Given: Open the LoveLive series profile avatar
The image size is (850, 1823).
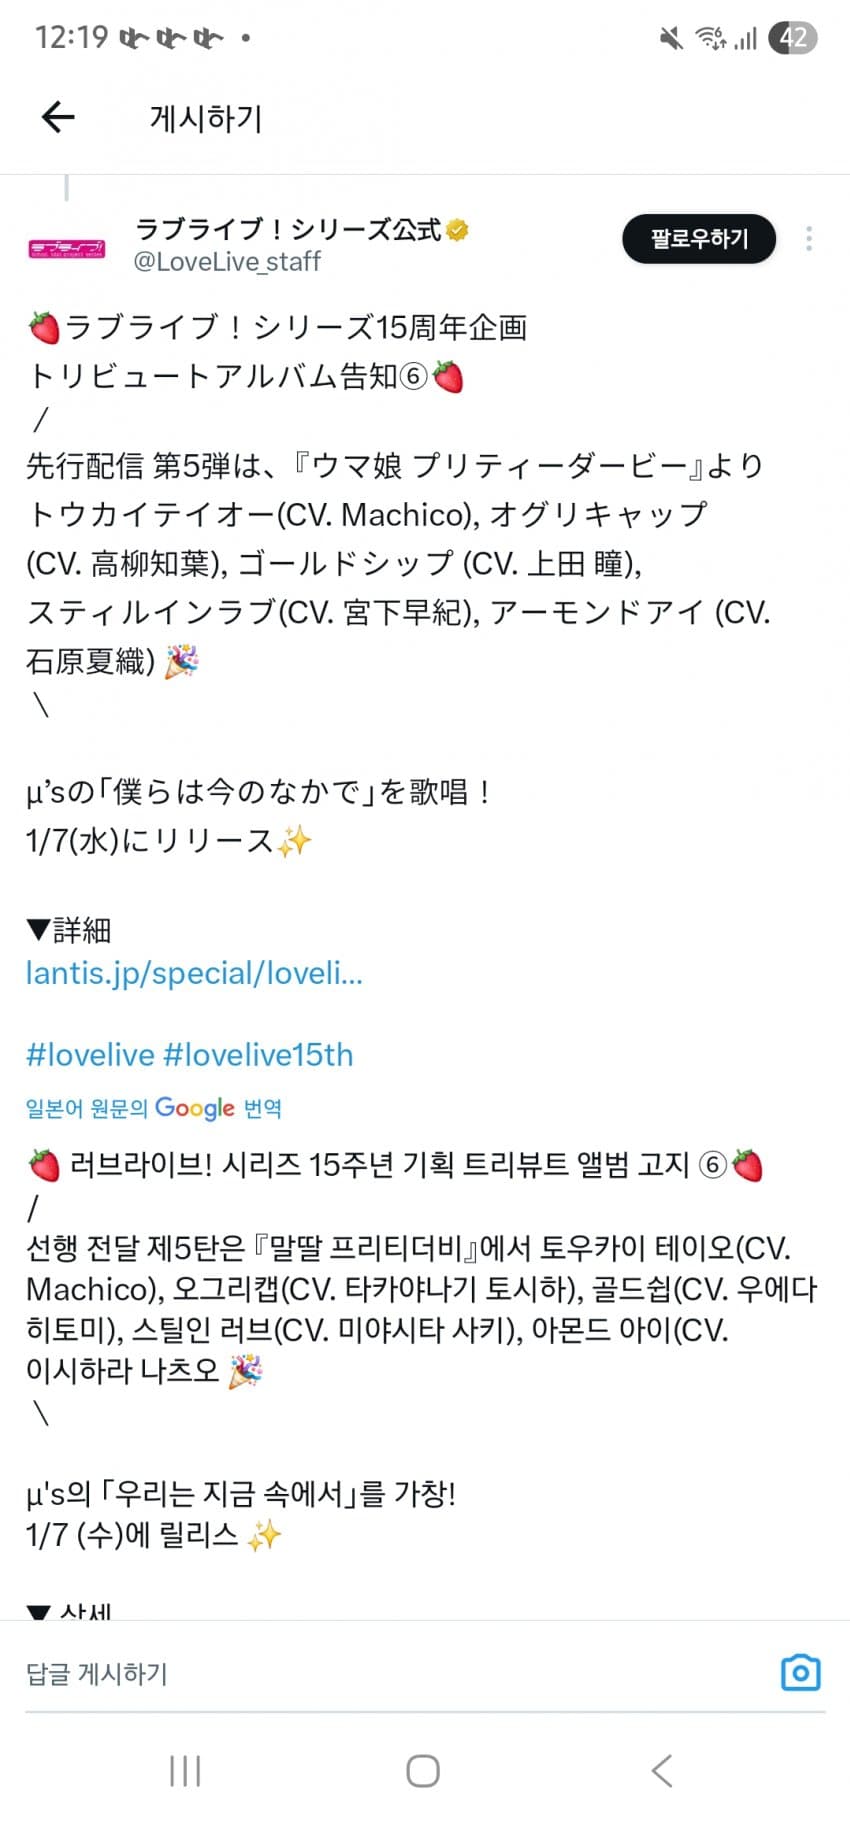Looking at the screenshot, I should 67,247.
